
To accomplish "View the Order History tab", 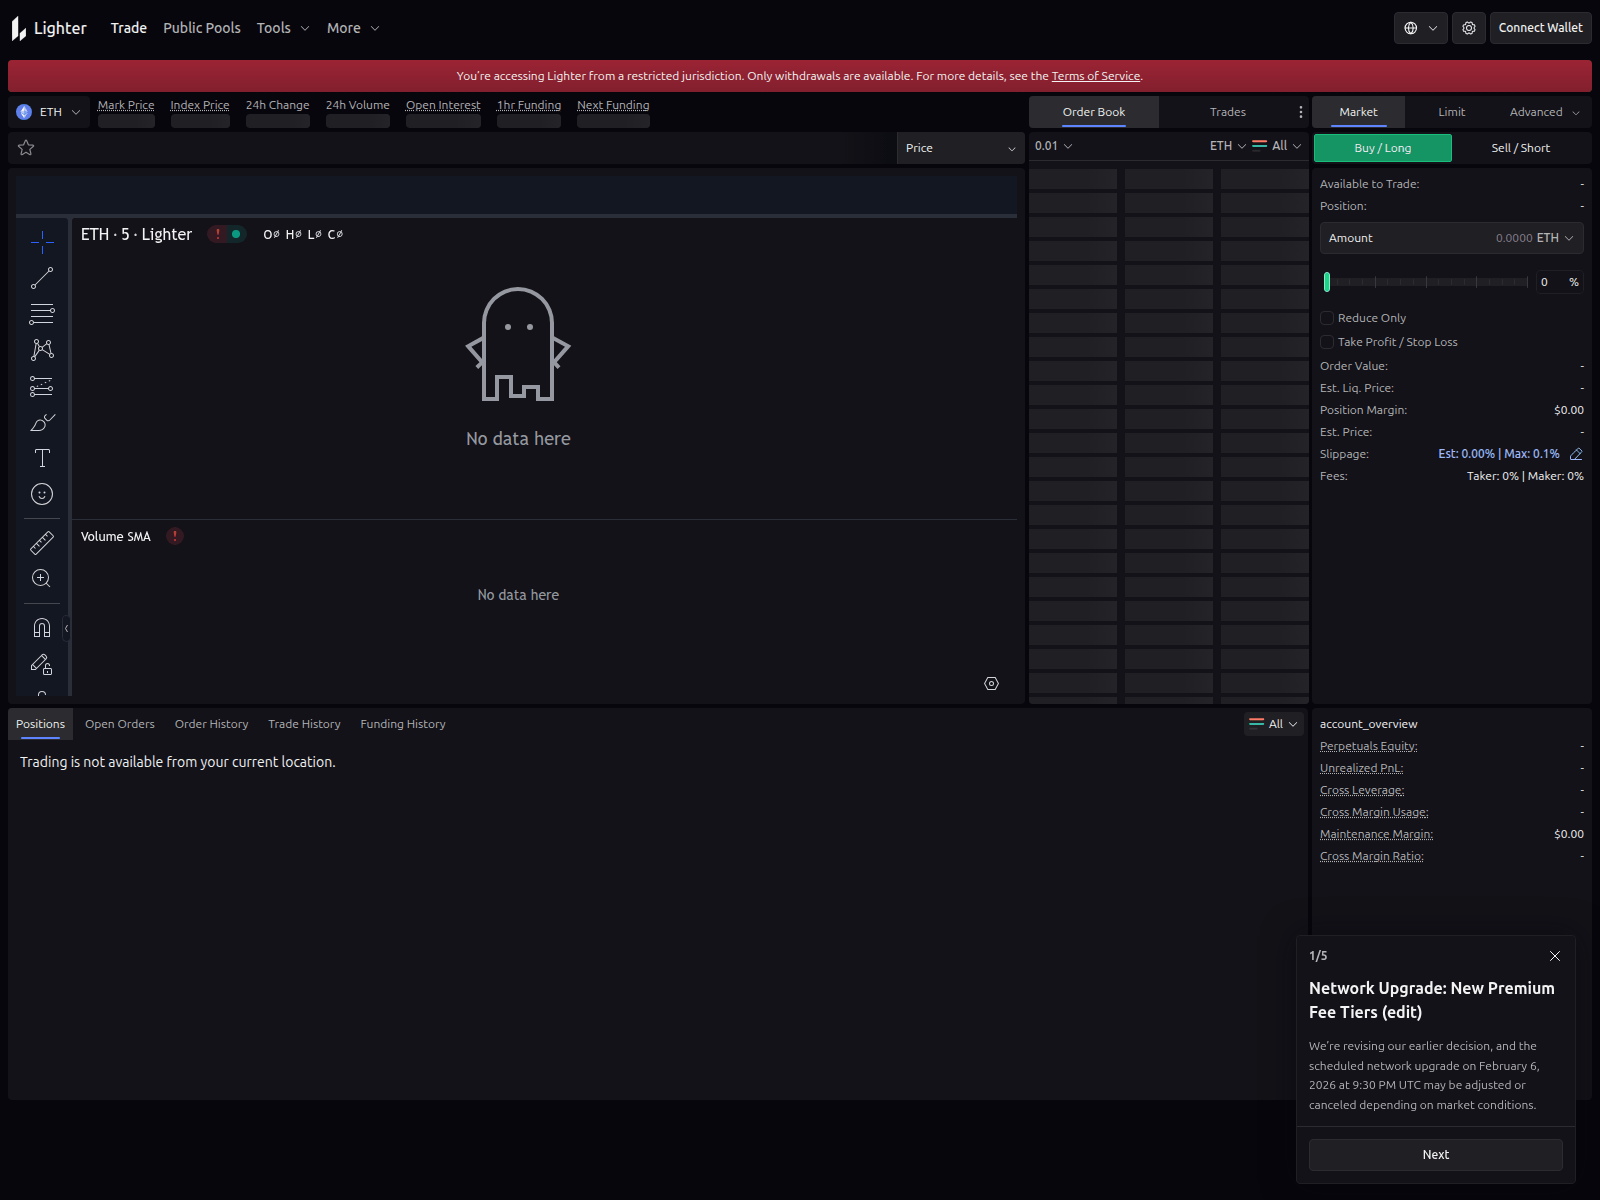I will [x=211, y=724].
